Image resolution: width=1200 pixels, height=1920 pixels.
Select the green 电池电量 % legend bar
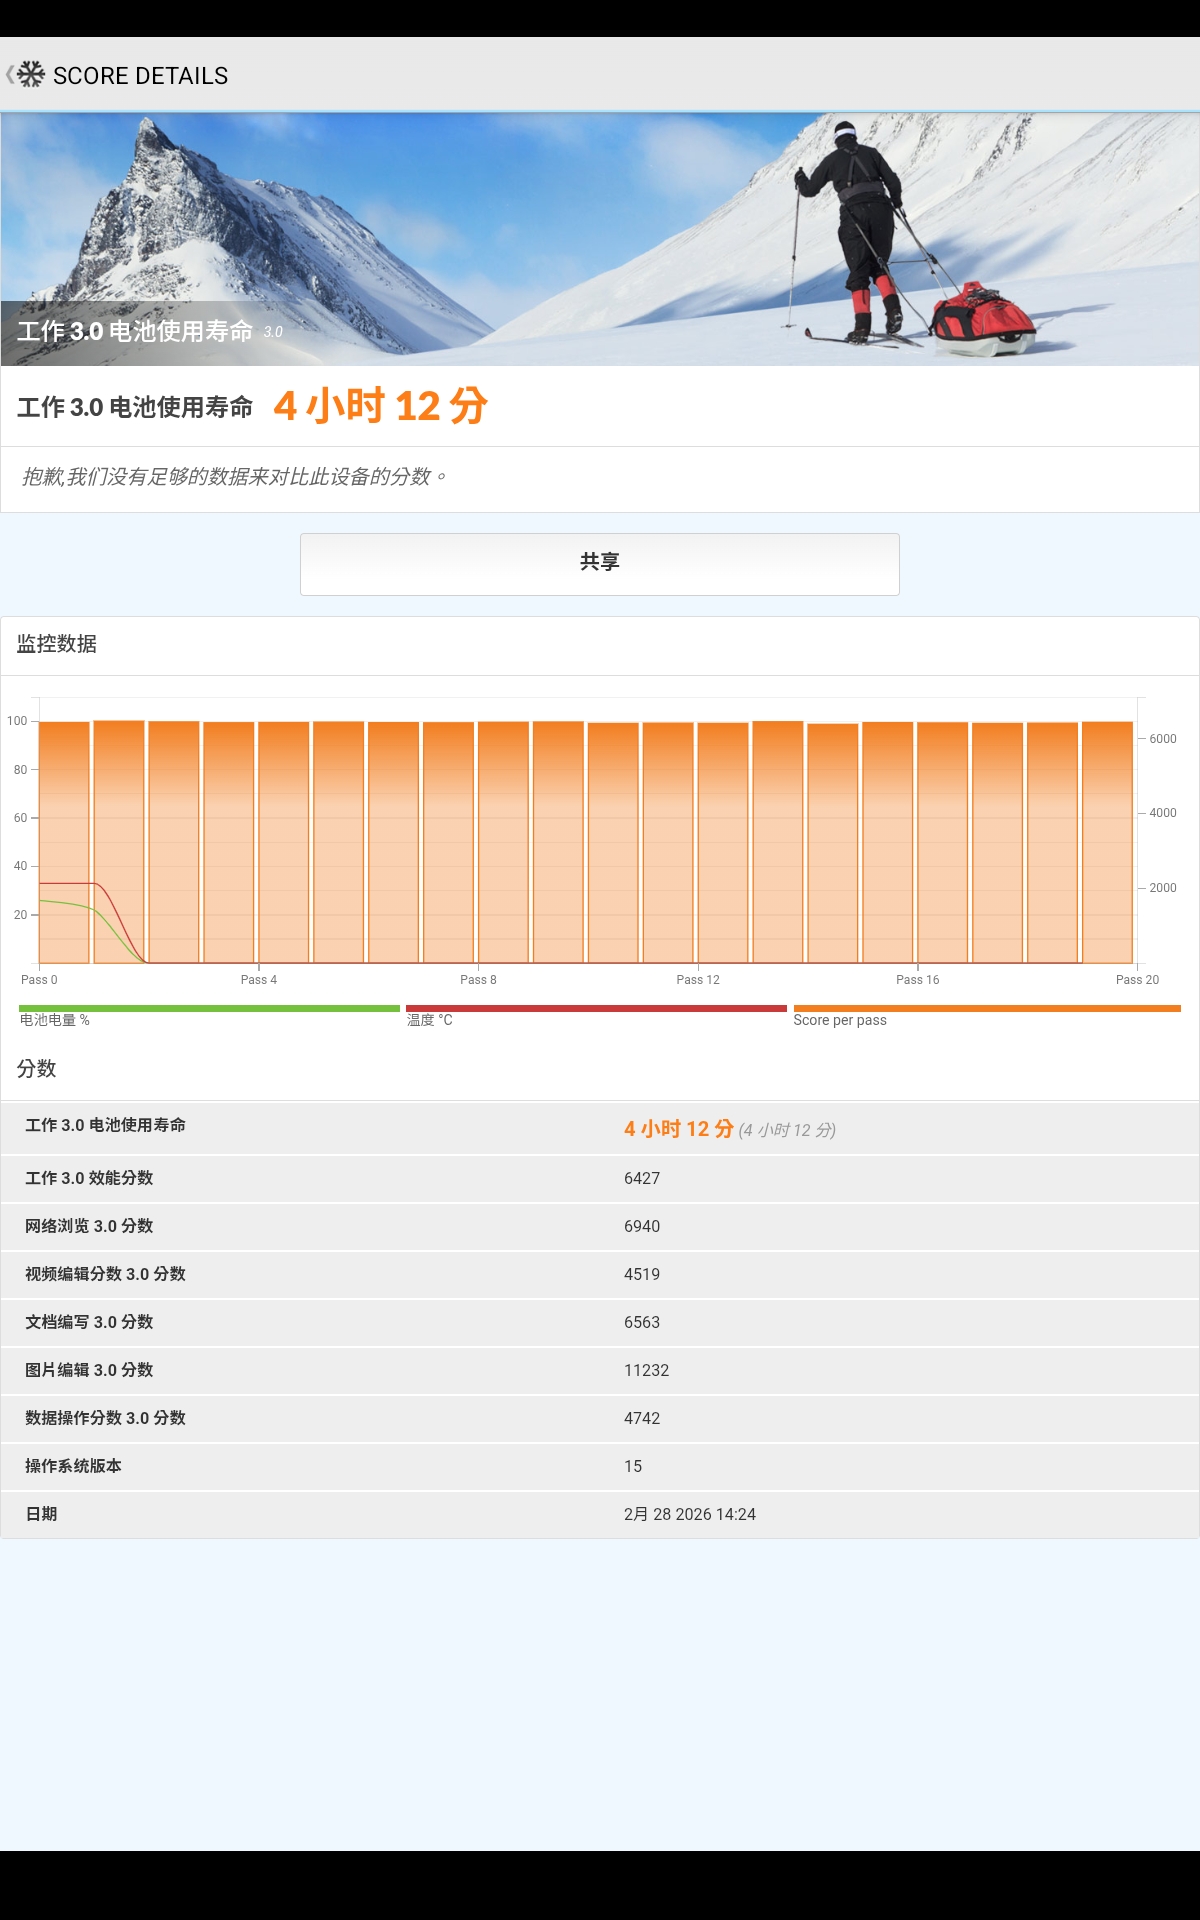(209, 1009)
